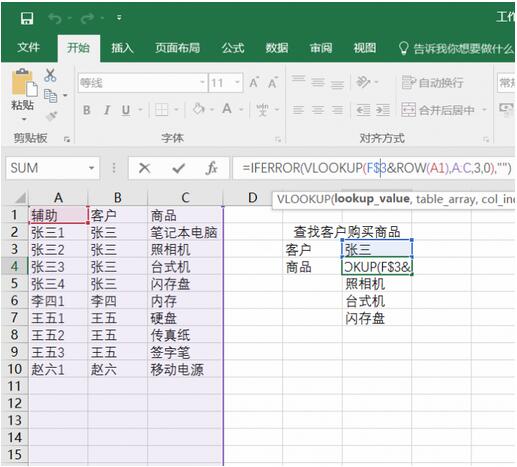This screenshot has width=517, height=467.
Task: Click the 合并后居中 button
Action: 438,110
